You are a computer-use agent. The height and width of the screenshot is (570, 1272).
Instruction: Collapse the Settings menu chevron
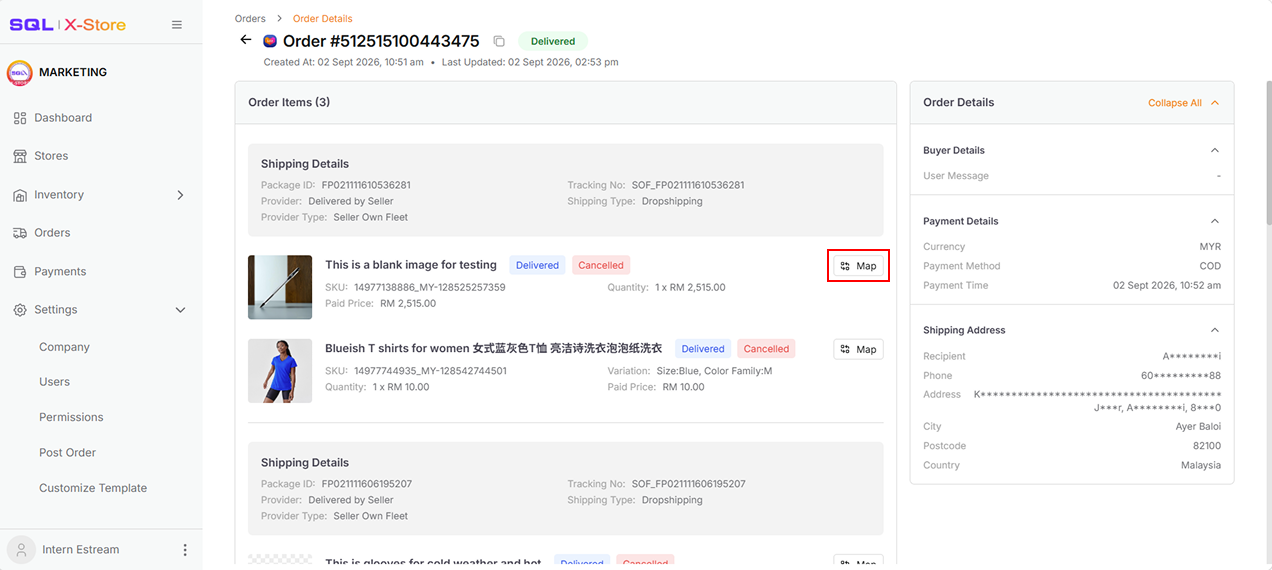pos(181,310)
